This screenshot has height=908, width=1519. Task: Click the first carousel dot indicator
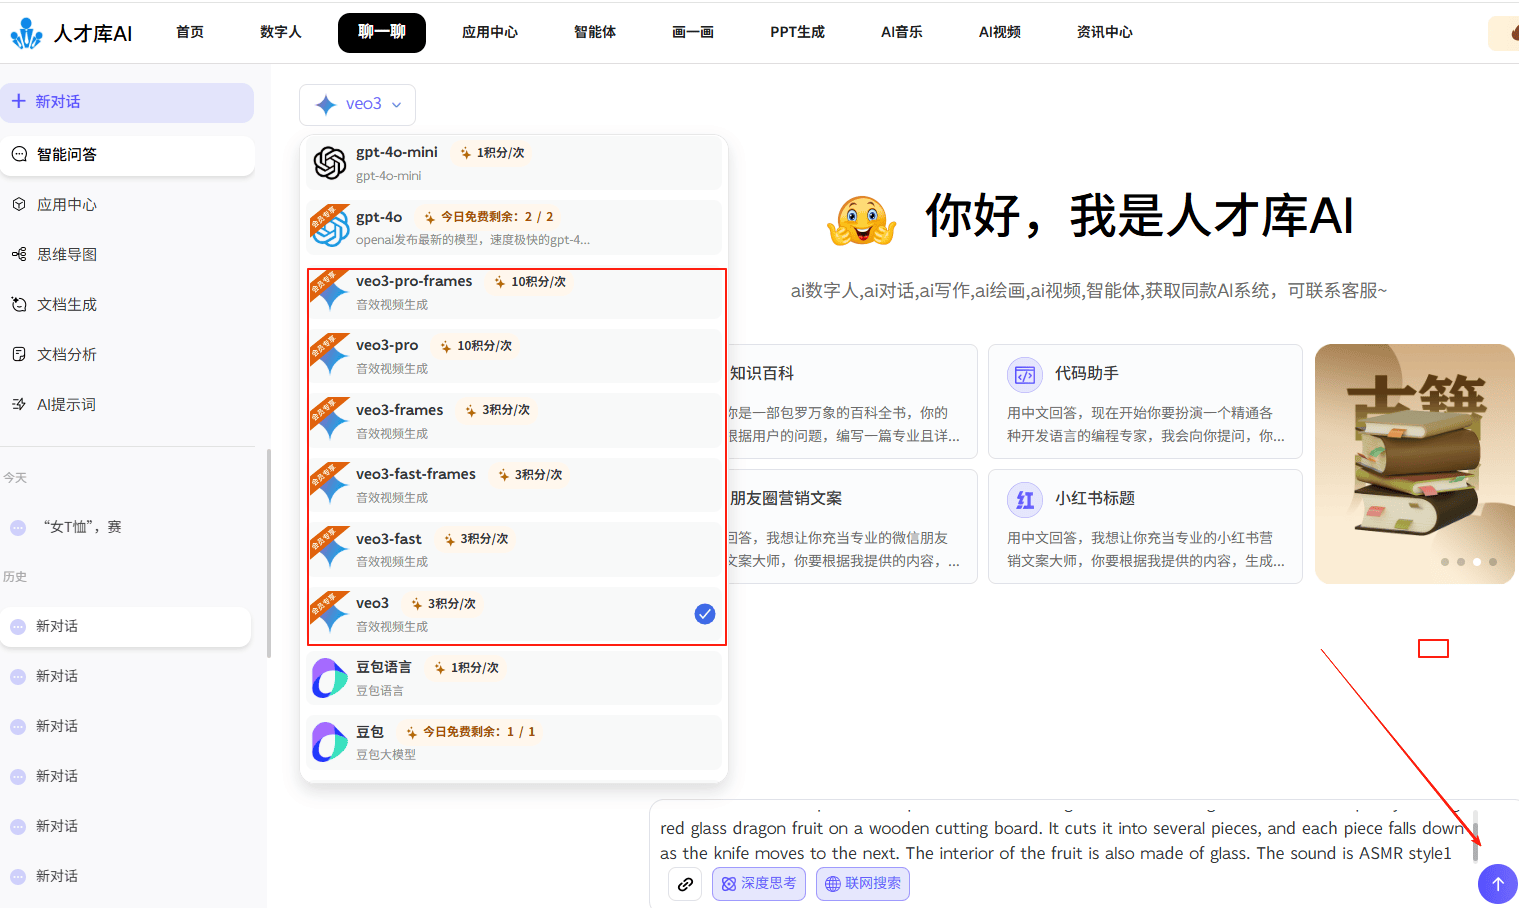coord(1445,562)
